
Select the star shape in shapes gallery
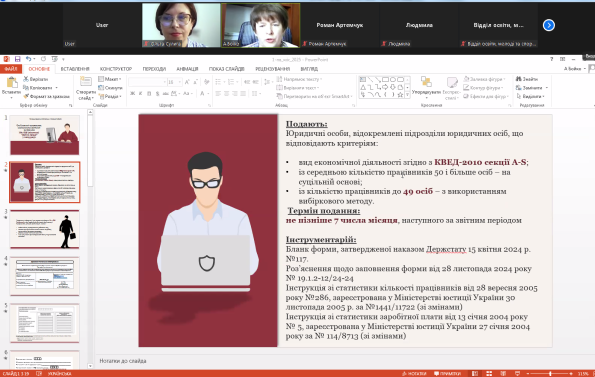pyautogui.click(x=400, y=95)
